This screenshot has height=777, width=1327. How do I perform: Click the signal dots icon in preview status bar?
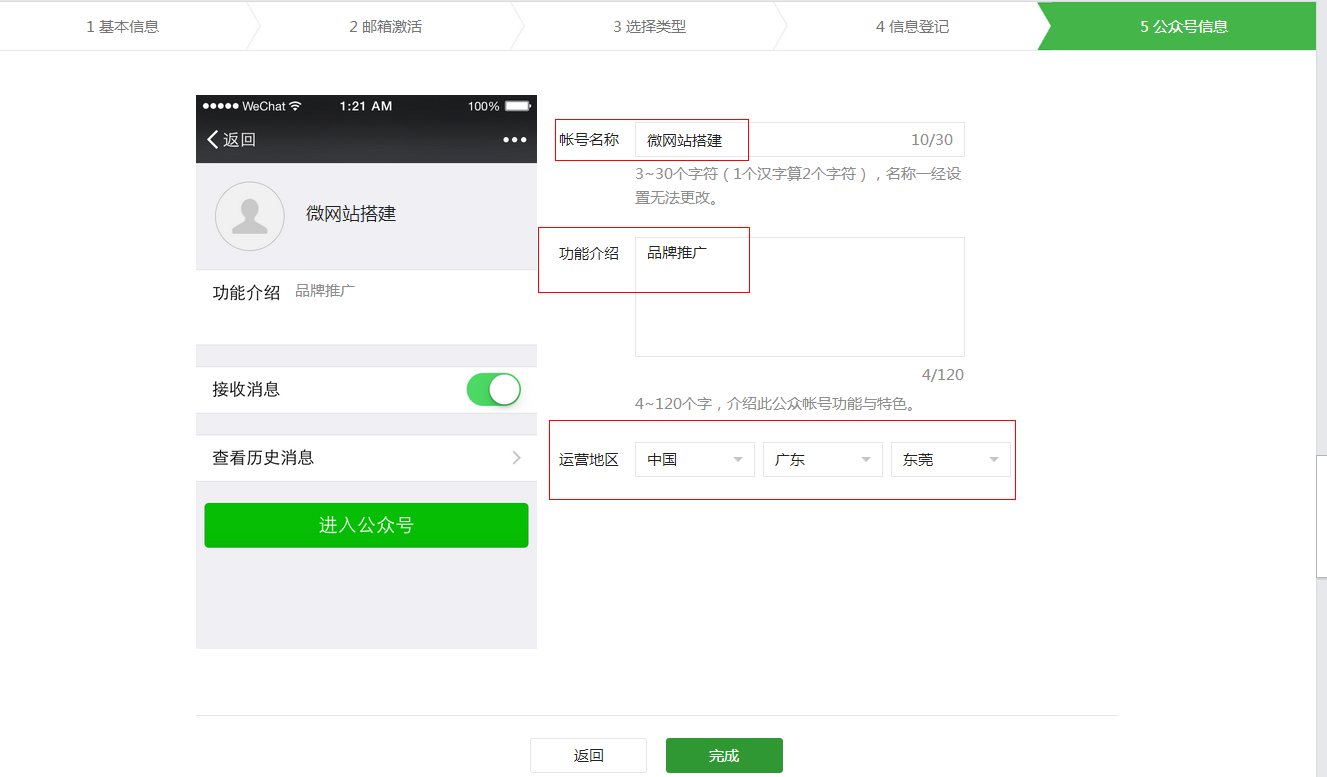(x=219, y=105)
